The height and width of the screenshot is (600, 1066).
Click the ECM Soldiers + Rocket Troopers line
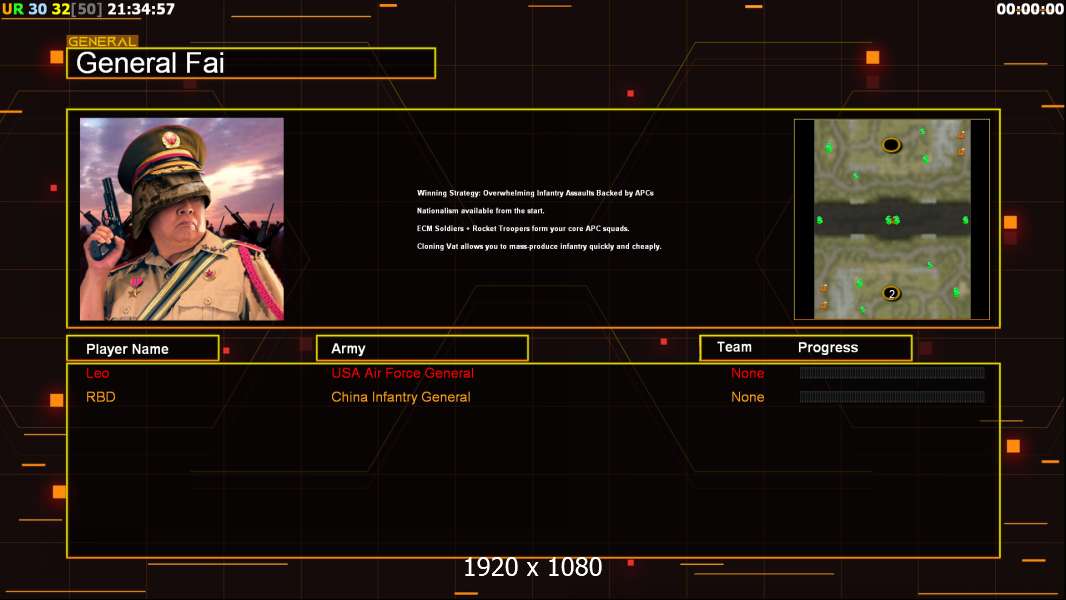[x=523, y=228]
